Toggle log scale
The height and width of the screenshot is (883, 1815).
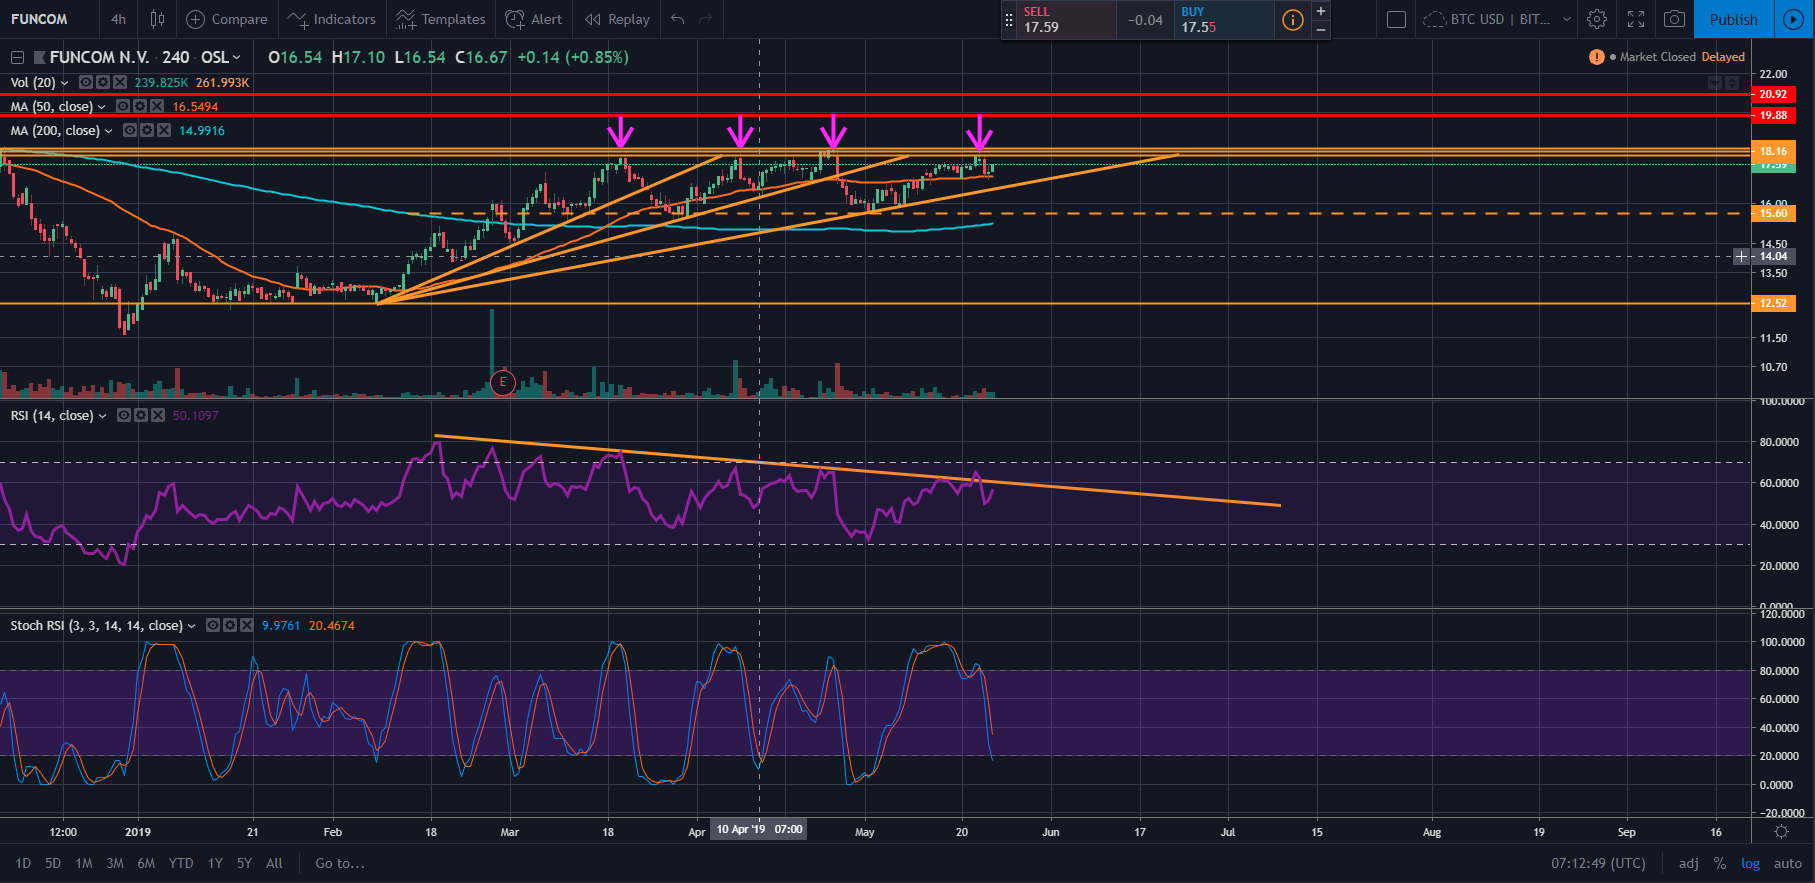(x=1750, y=863)
